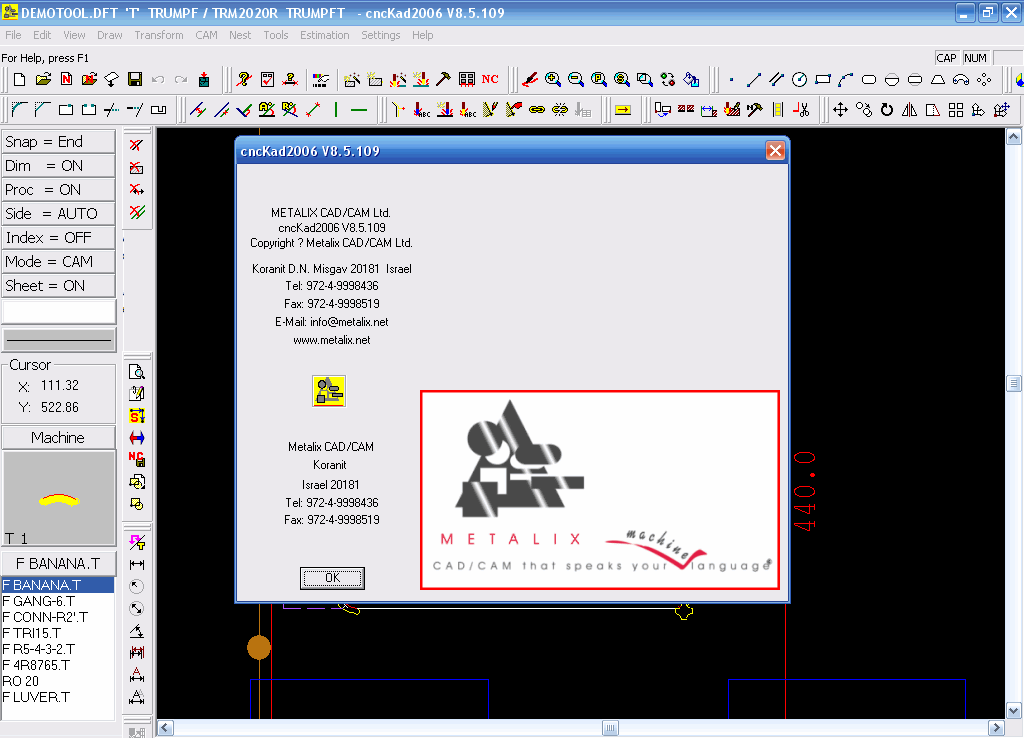Select the rectangle drawing tool
Screen dimensions: 1024x738
823,80
